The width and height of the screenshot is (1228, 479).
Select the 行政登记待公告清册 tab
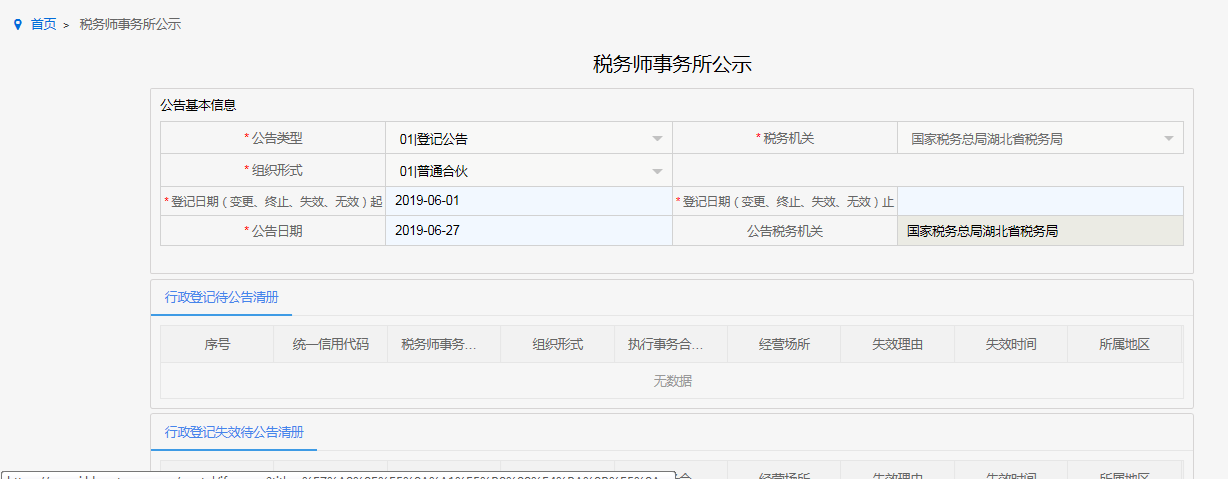tap(222, 297)
